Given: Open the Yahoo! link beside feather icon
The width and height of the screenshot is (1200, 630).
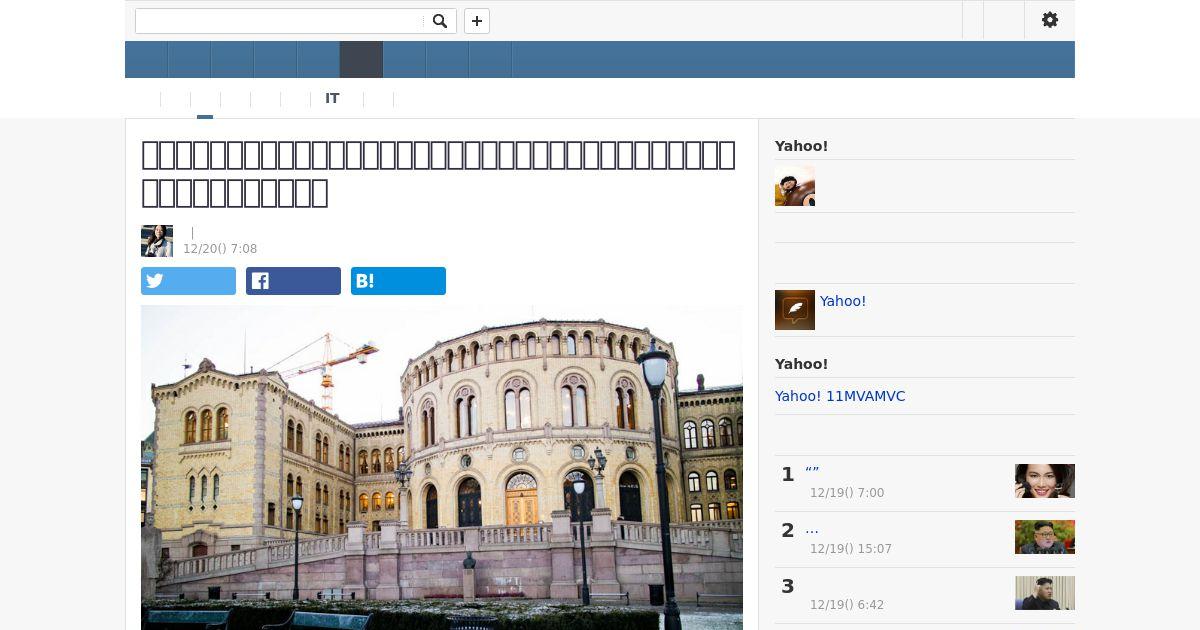Looking at the screenshot, I should tap(843, 301).
